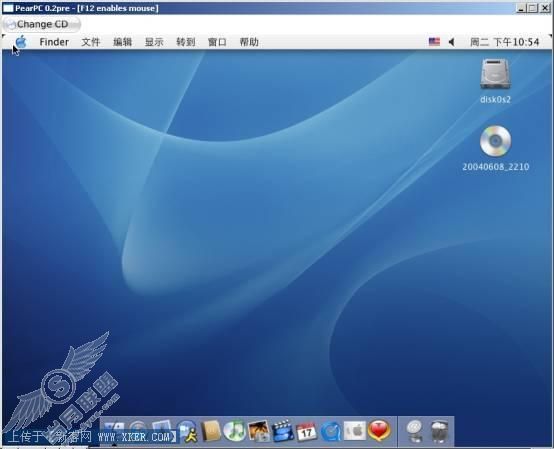
Task: Open the 文件 menu
Action: tap(91, 42)
